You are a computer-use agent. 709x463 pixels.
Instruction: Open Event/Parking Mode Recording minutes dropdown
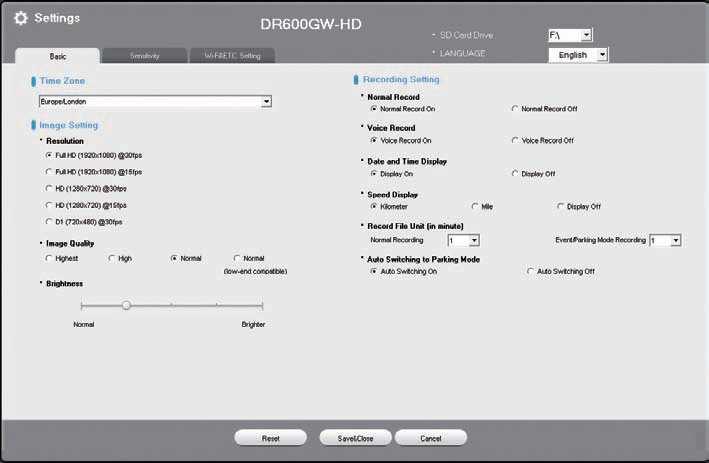tap(665, 240)
